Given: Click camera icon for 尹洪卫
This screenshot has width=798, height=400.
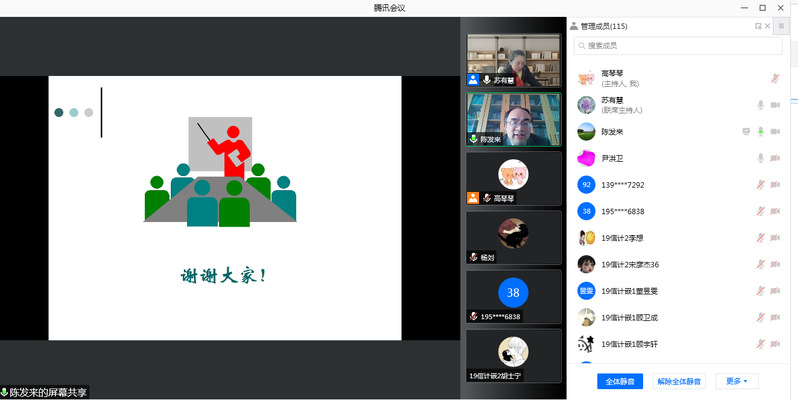Looking at the screenshot, I should pyautogui.click(x=775, y=158).
